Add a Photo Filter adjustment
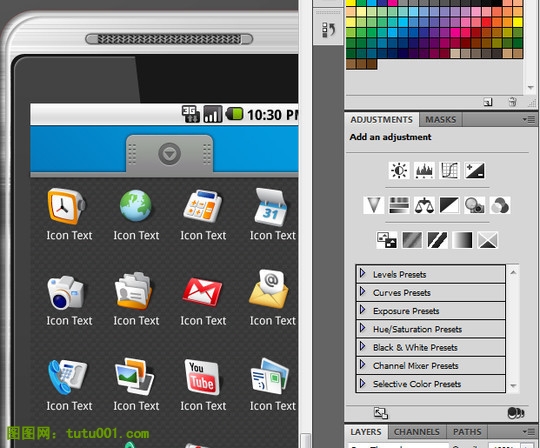The width and height of the screenshot is (540, 448). coord(475,205)
